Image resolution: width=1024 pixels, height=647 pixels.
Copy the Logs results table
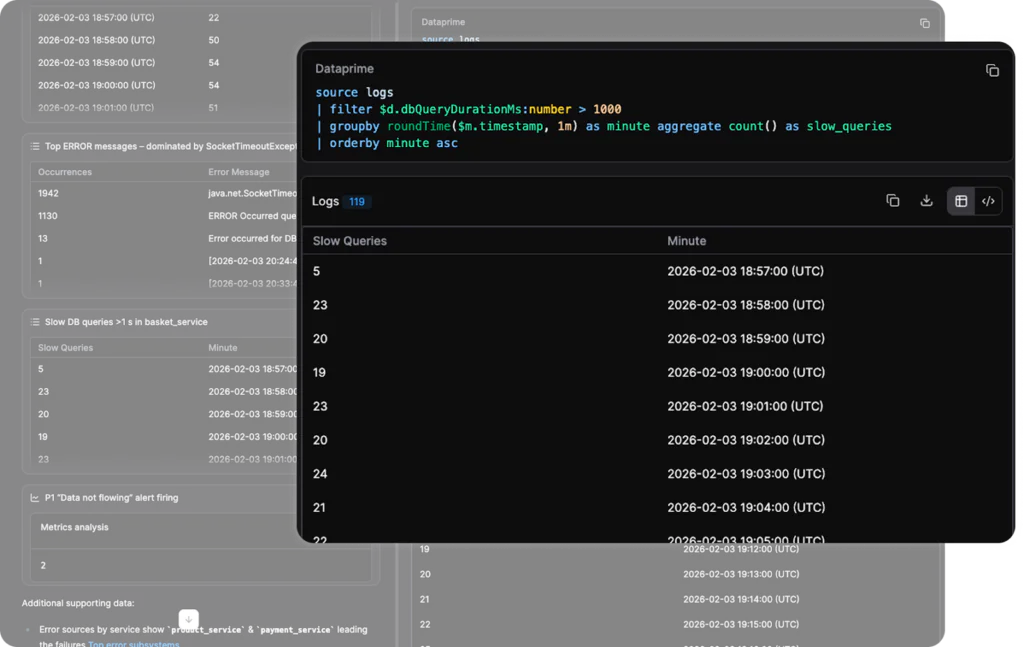[892, 201]
